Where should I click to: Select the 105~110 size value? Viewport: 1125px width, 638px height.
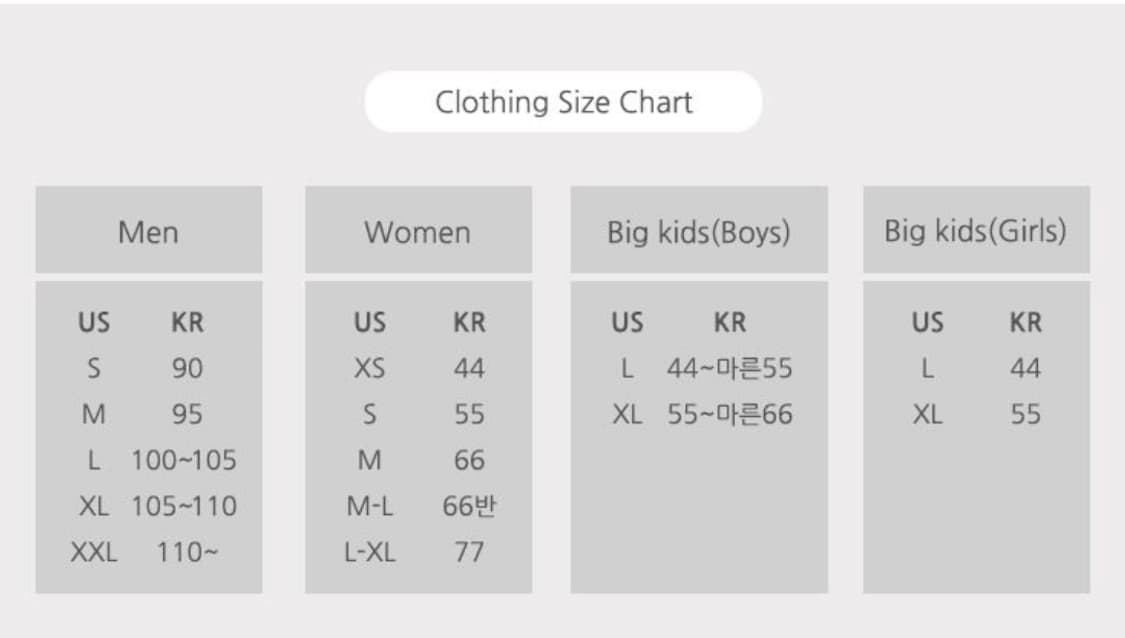pyautogui.click(x=184, y=506)
